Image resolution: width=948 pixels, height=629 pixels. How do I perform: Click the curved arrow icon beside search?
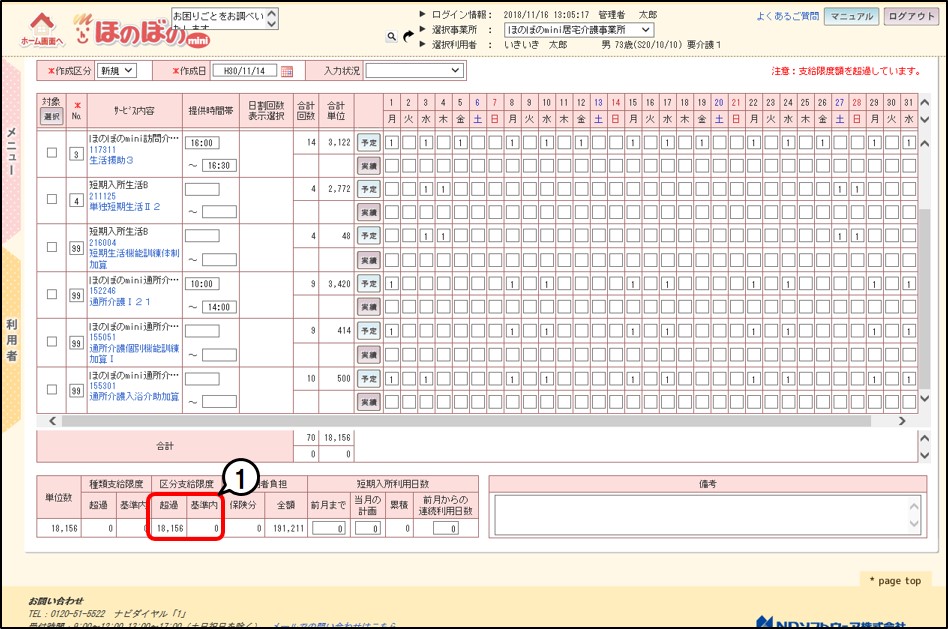pyautogui.click(x=409, y=37)
